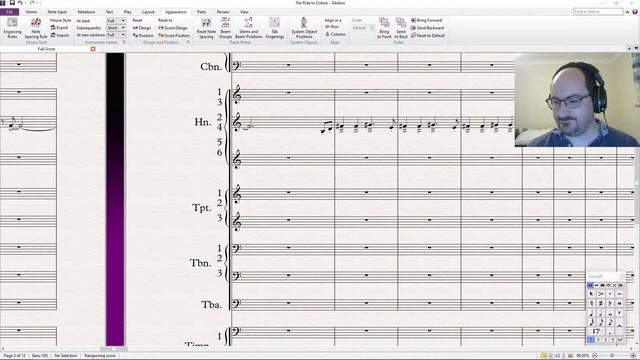
Task: Click zoom in plus button
Action: click(633, 356)
